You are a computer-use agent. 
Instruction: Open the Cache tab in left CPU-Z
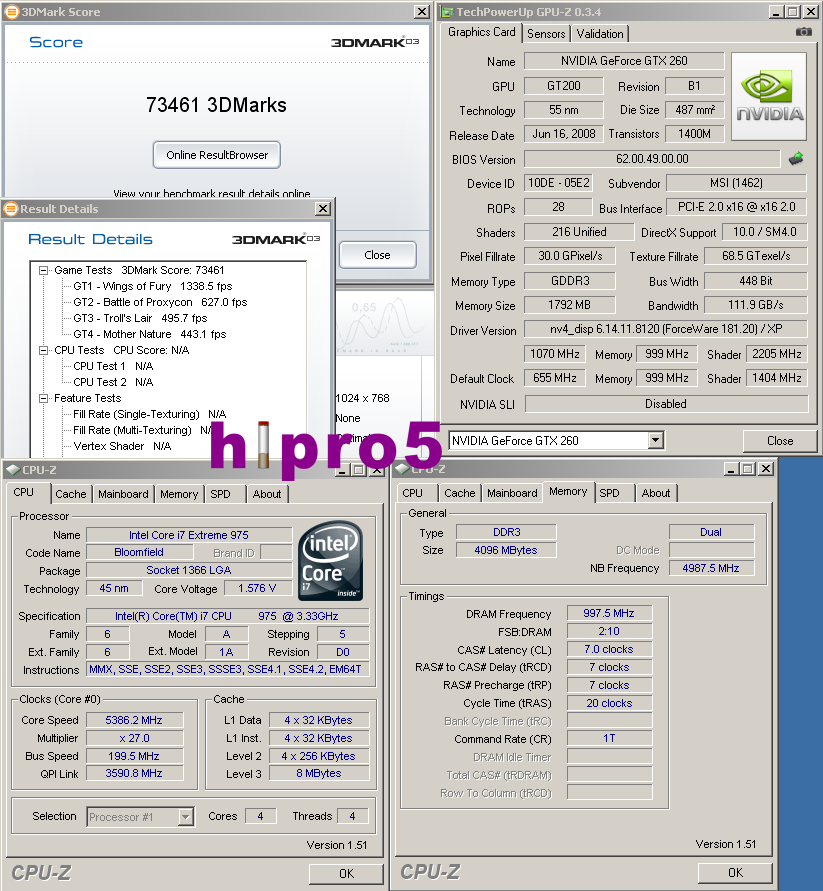[70, 494]
